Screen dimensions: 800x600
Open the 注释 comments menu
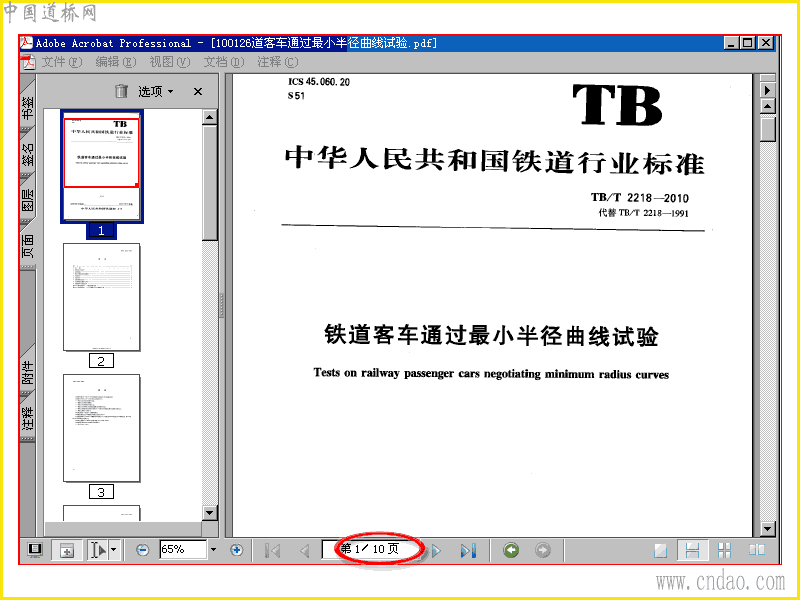278,62
